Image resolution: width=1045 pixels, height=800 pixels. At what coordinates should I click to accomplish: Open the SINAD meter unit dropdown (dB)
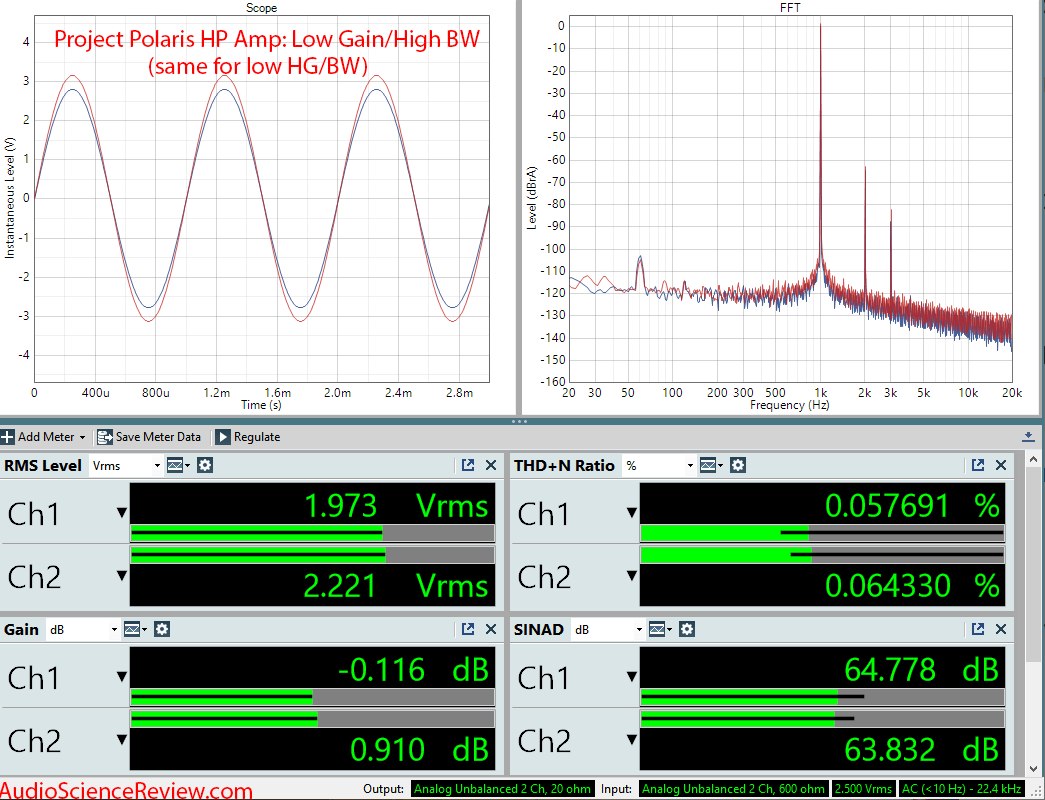(608, 629)
